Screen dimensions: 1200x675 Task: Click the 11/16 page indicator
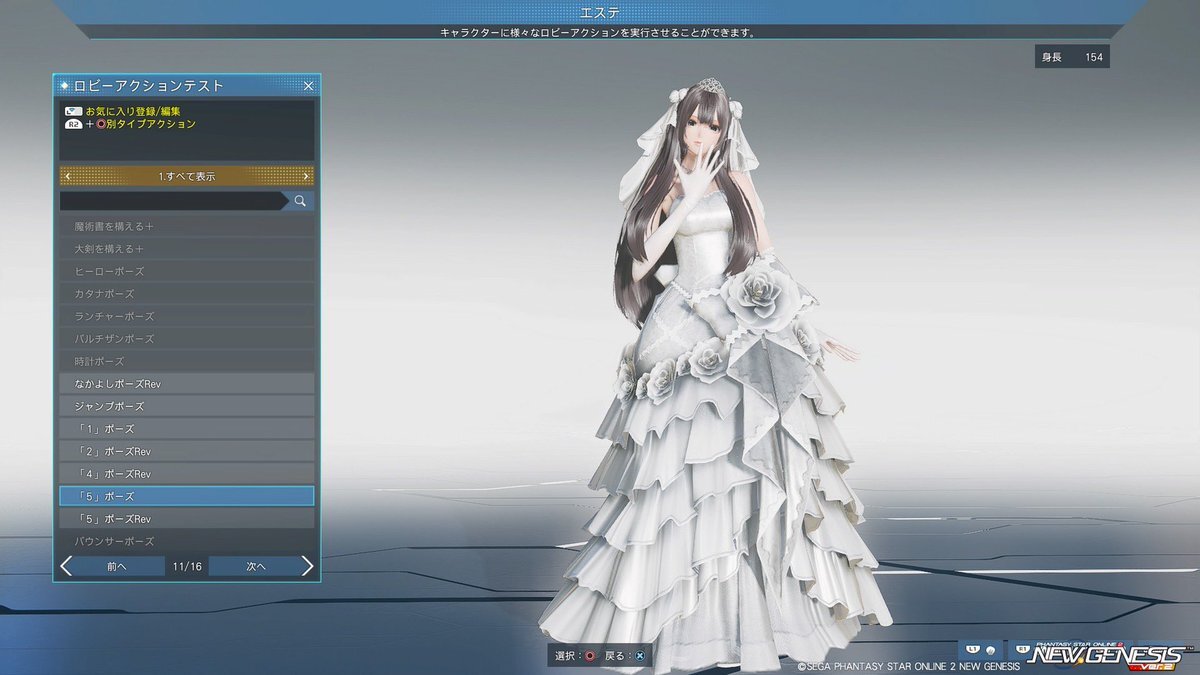[x=187, y=566]
